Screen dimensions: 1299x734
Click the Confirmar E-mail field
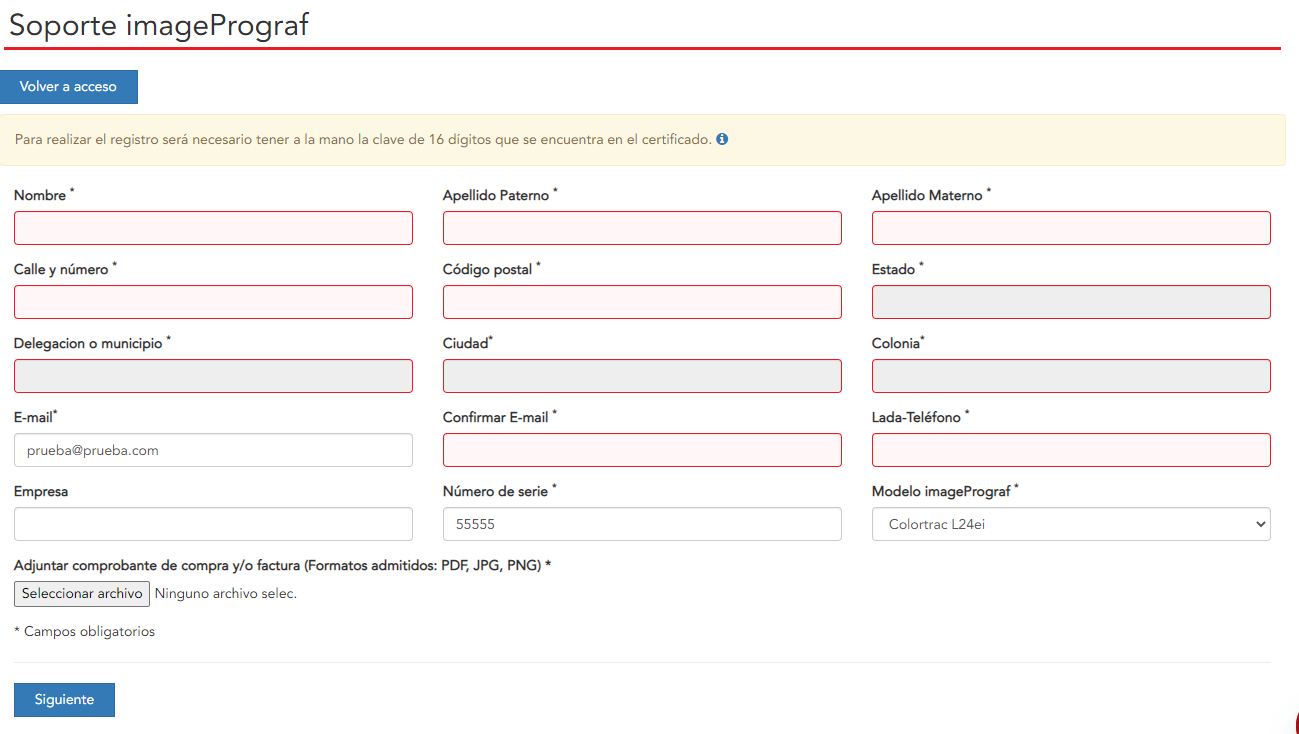click(x=642, y=450)
